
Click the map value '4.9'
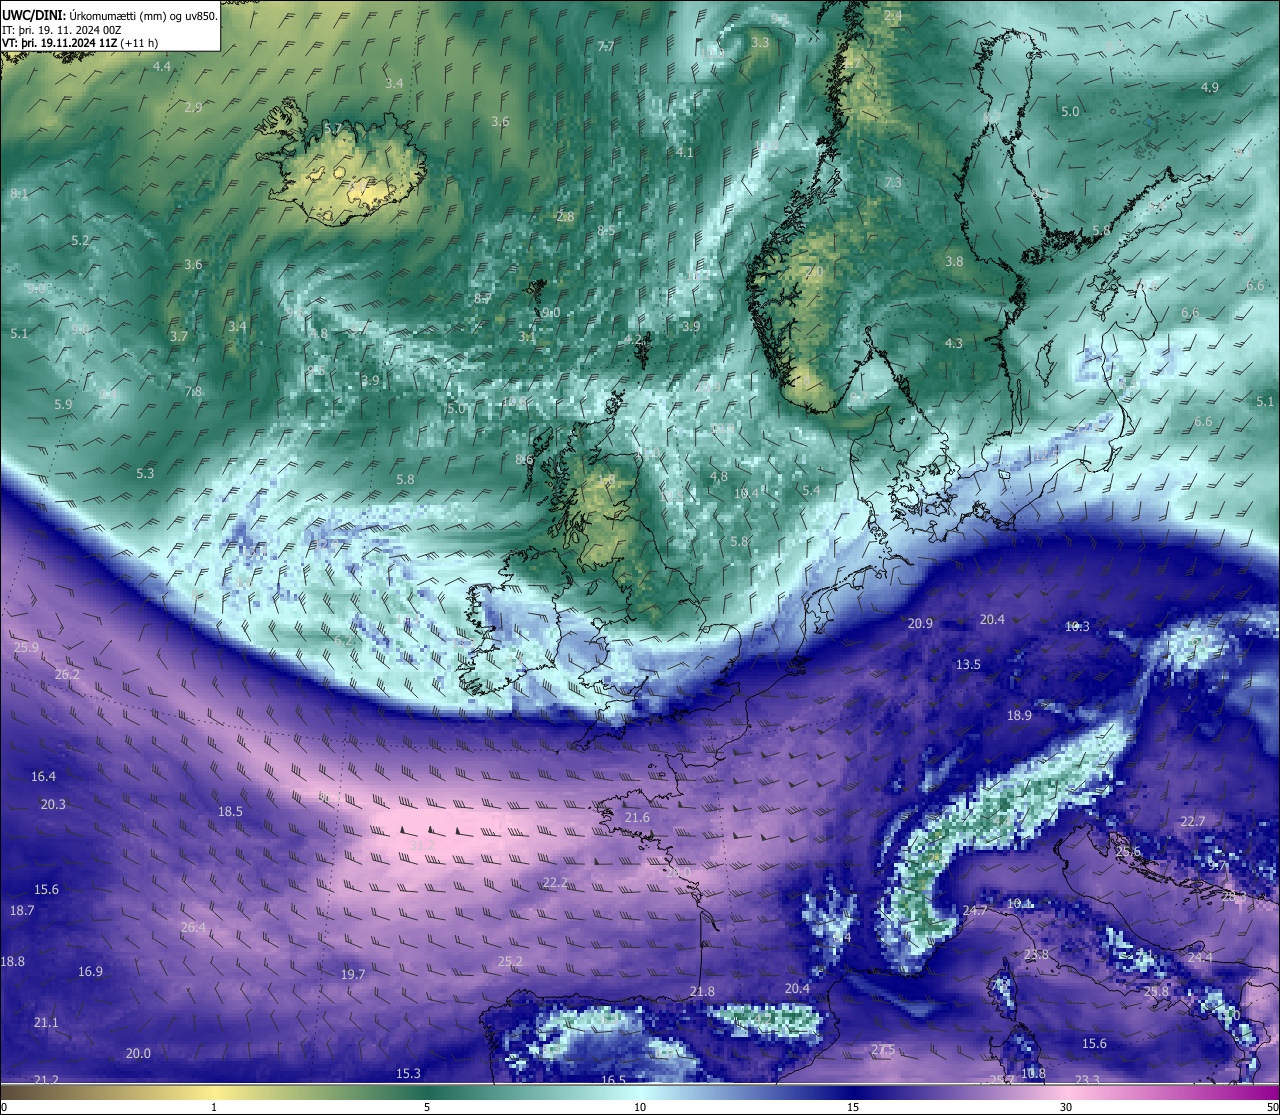(x=1210, y=87)
